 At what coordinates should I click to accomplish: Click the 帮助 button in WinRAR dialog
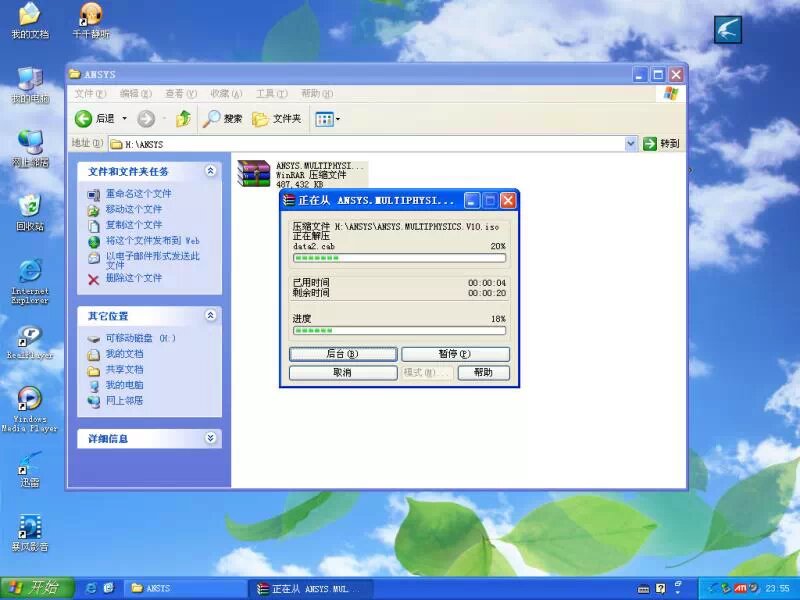(483, 373)
